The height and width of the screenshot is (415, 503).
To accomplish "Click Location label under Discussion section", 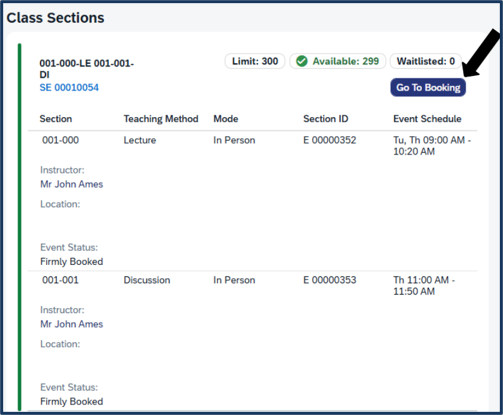I will 60,344.
